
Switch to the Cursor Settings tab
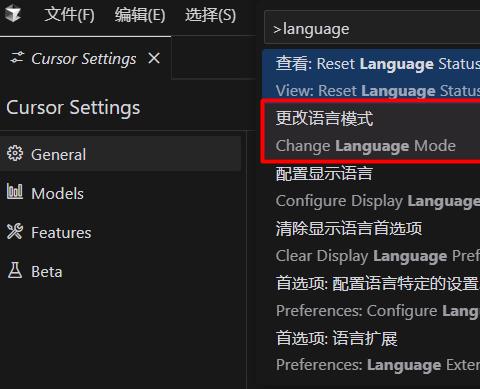(85, 59)
